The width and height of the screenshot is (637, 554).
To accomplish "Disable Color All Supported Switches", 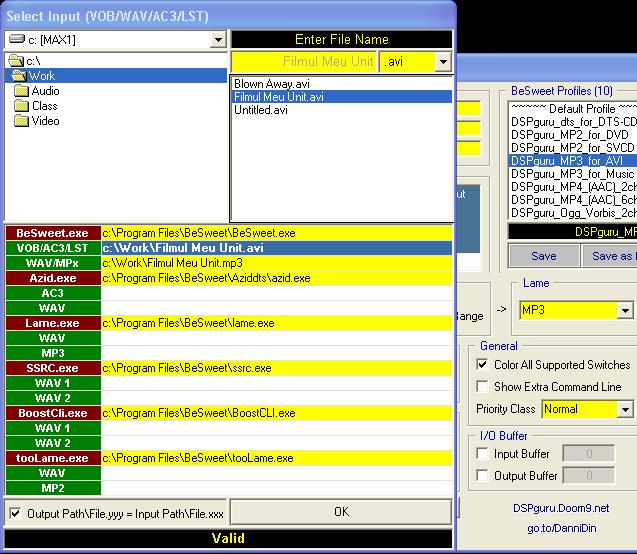I will [x=483, y=366].
